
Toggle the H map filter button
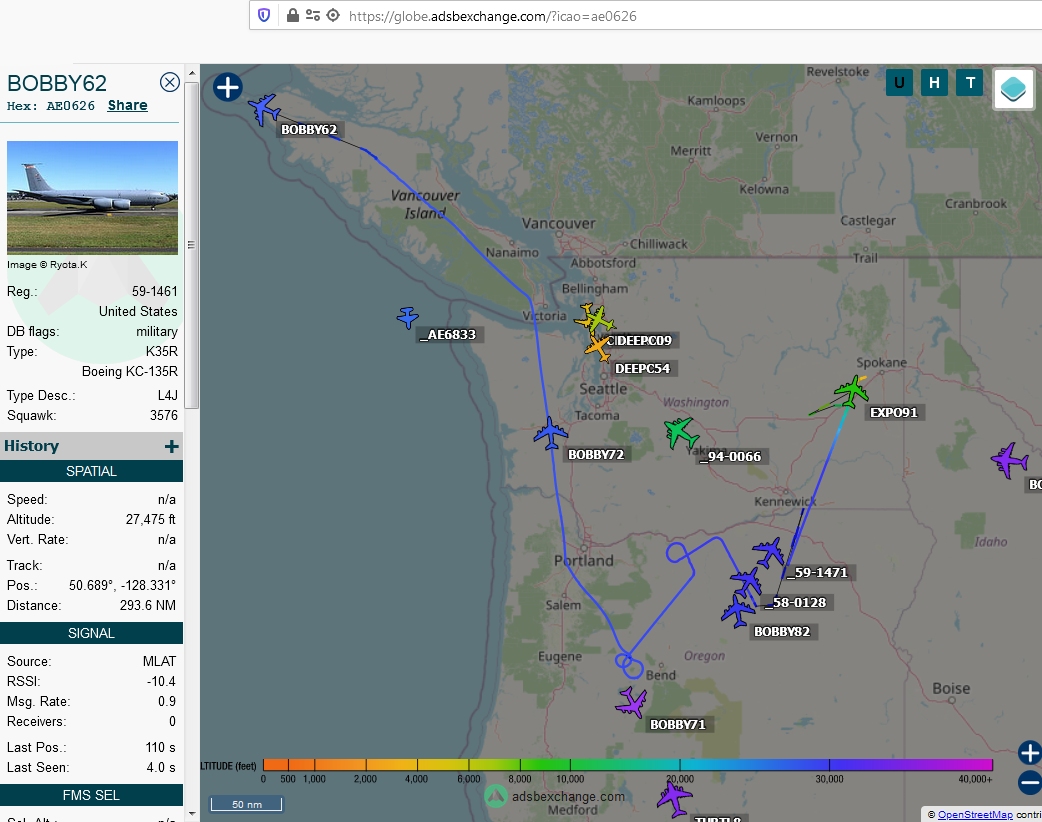tap(934, 83)
